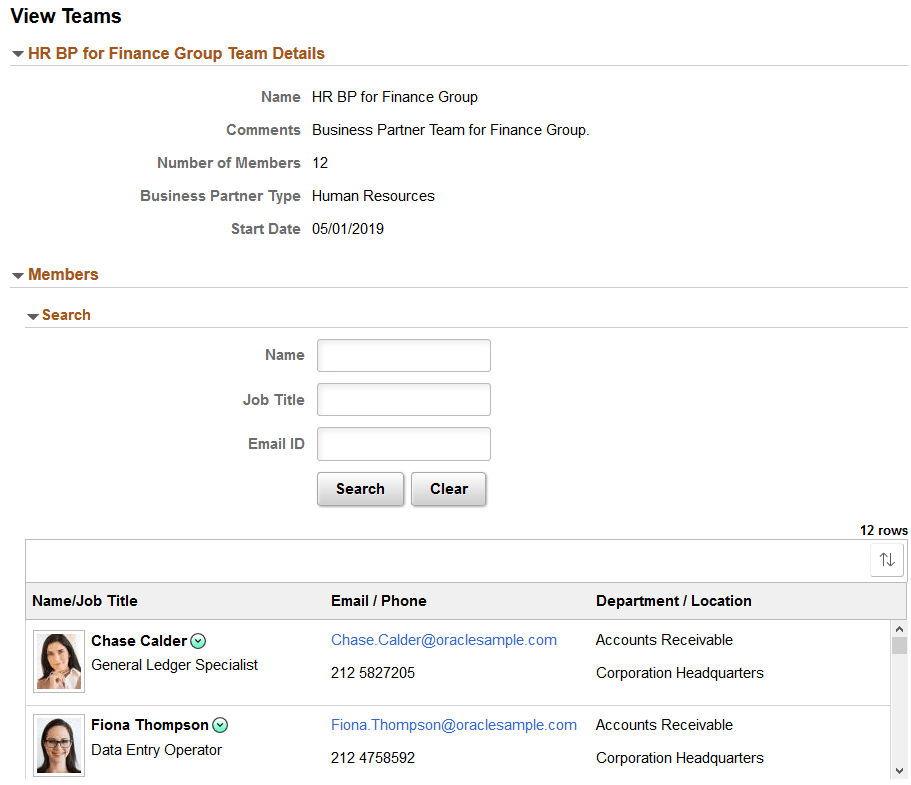The image size is (911, 785).
Task: Select the Email / Phone column header
Action: tap(377, 601)
